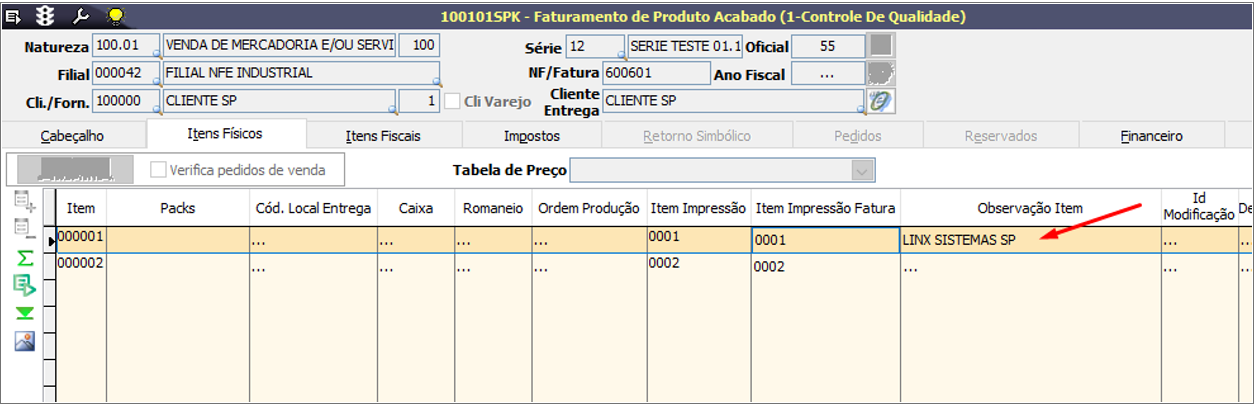Click the green download arrow icon

click(x=25, y=313)
